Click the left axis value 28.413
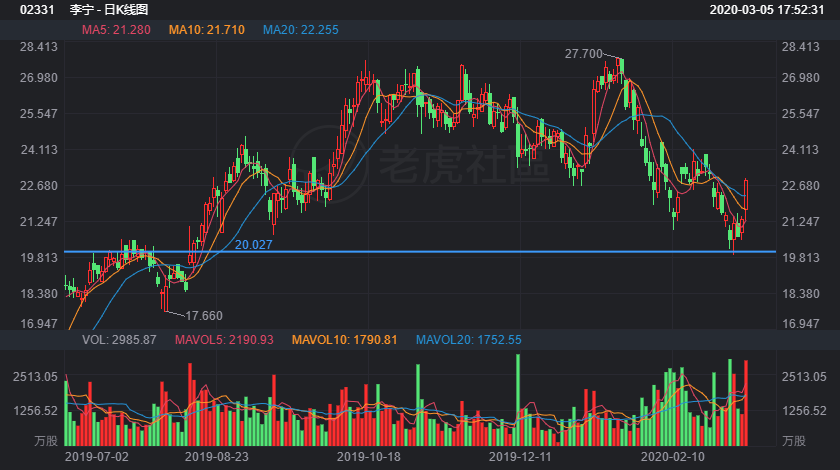 click(39, 47)
